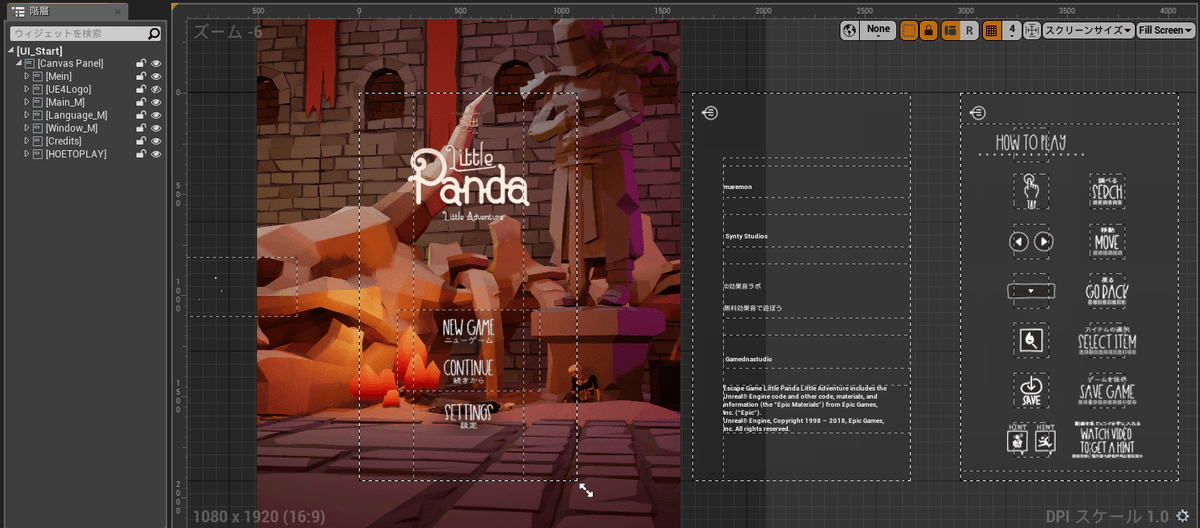This screenshot has height=528, width=1200.
Task: Expand the Main_M tree item
Action: (x=27, y=102)
